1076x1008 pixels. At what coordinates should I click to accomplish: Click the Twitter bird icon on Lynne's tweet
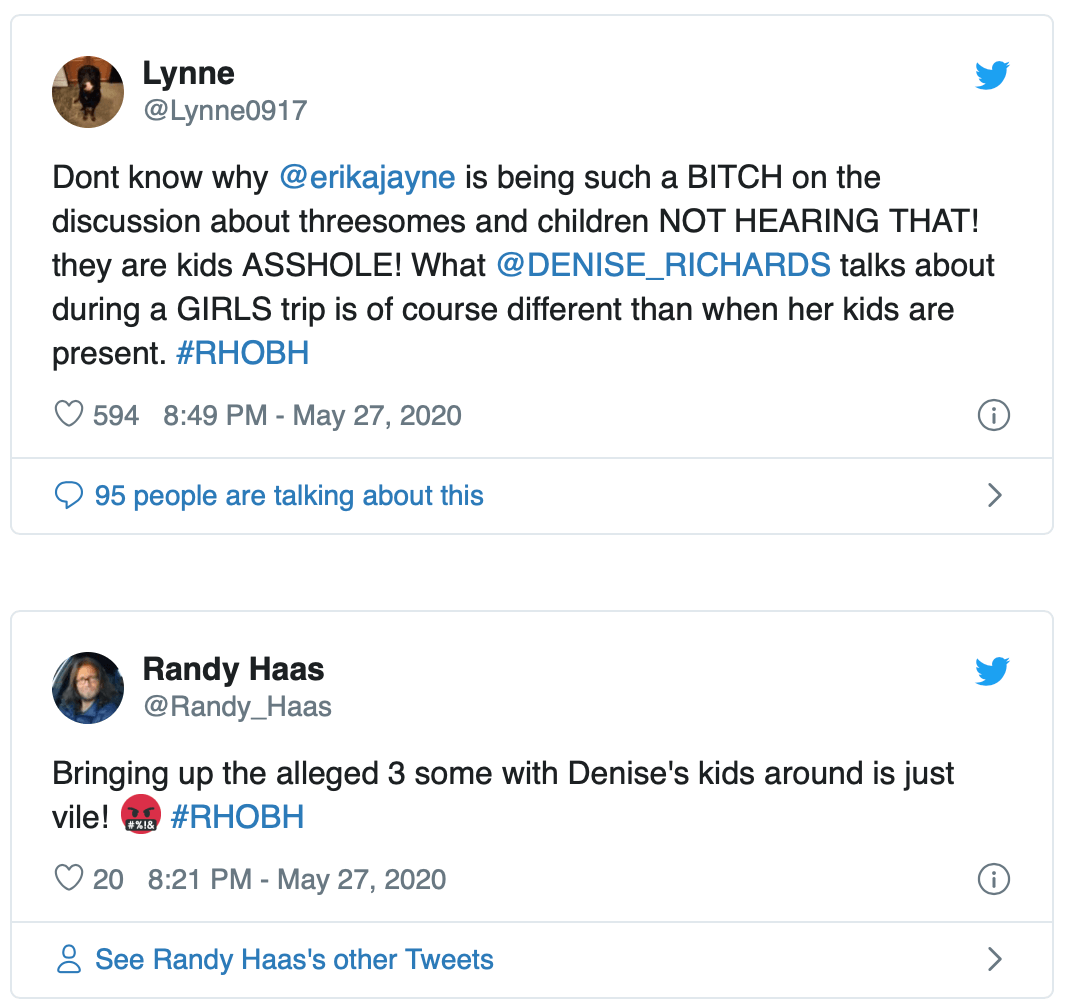coord(992,76)
